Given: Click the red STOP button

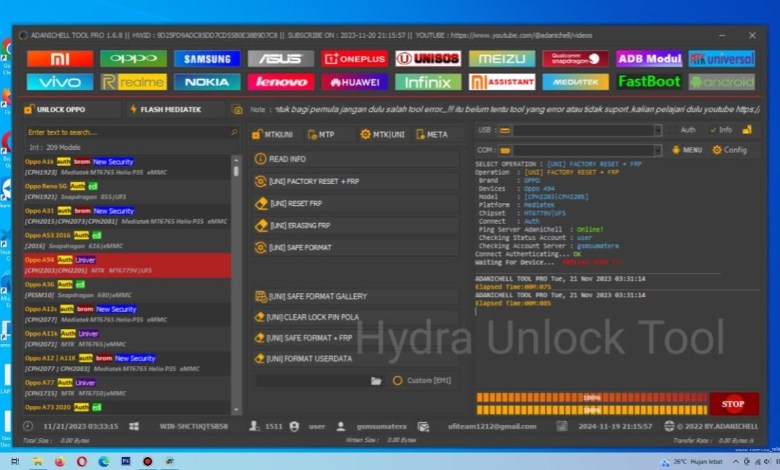Looking at the screenshot, I should [x=734, y=404].
